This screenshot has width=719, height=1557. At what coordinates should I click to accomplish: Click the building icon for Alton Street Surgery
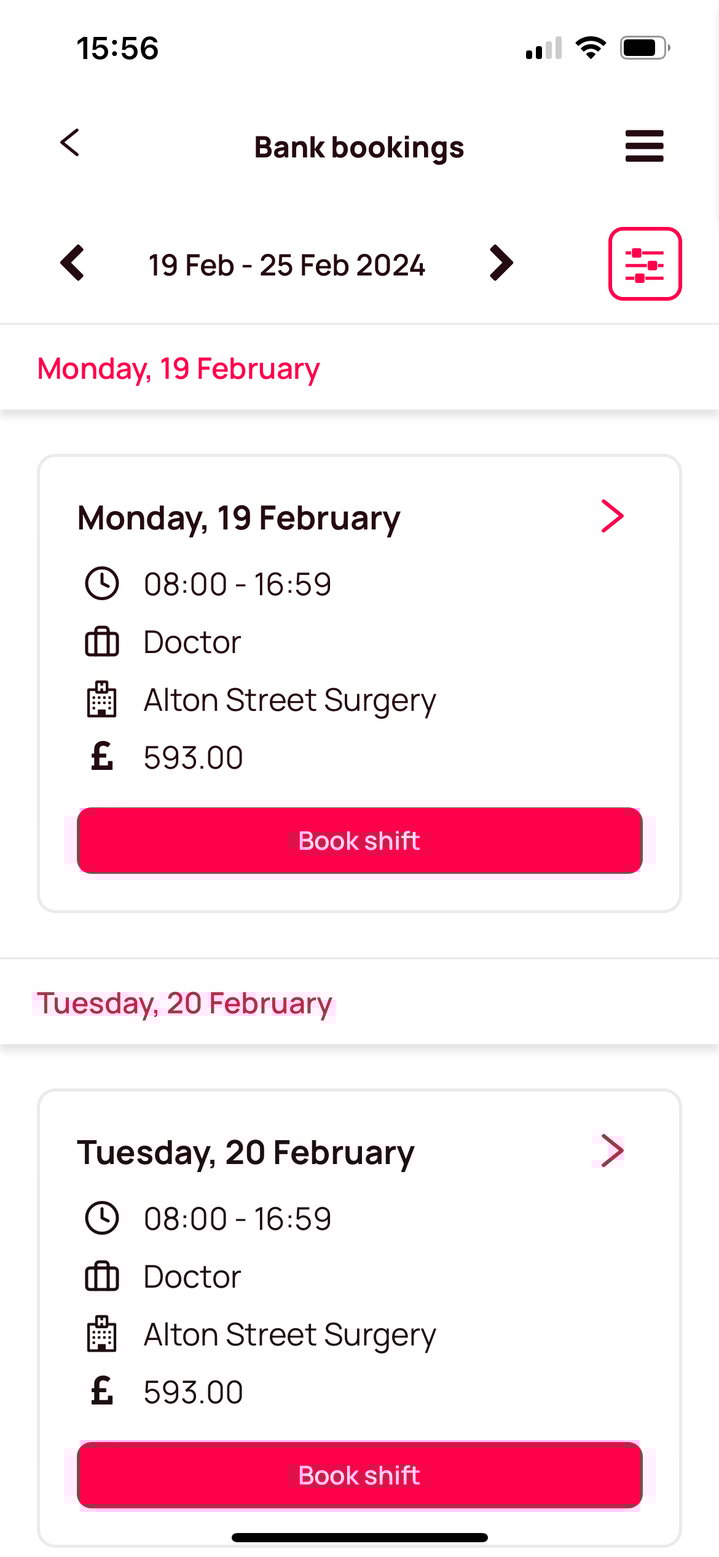(102, 699)
